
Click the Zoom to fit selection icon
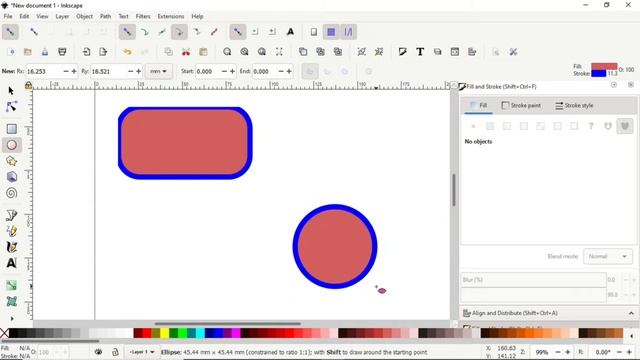coord(227,52)
